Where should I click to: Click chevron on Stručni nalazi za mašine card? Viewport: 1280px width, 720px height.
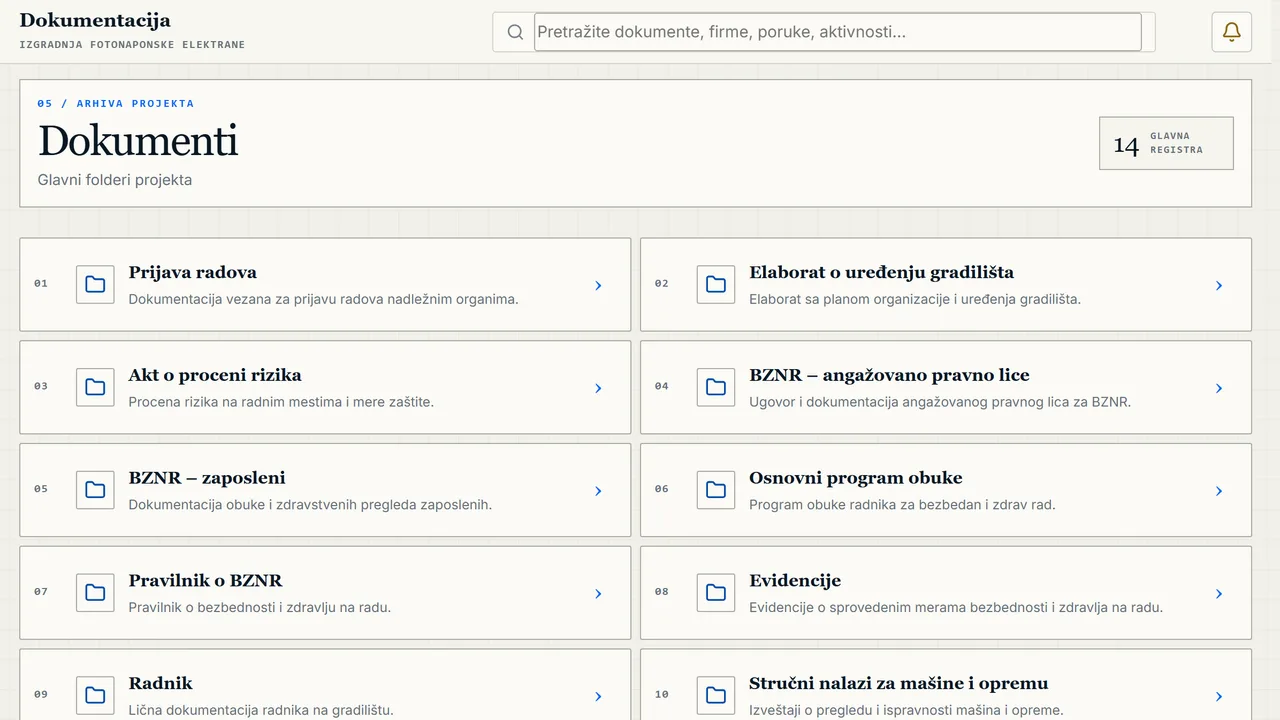click(x=1219, y=696)
